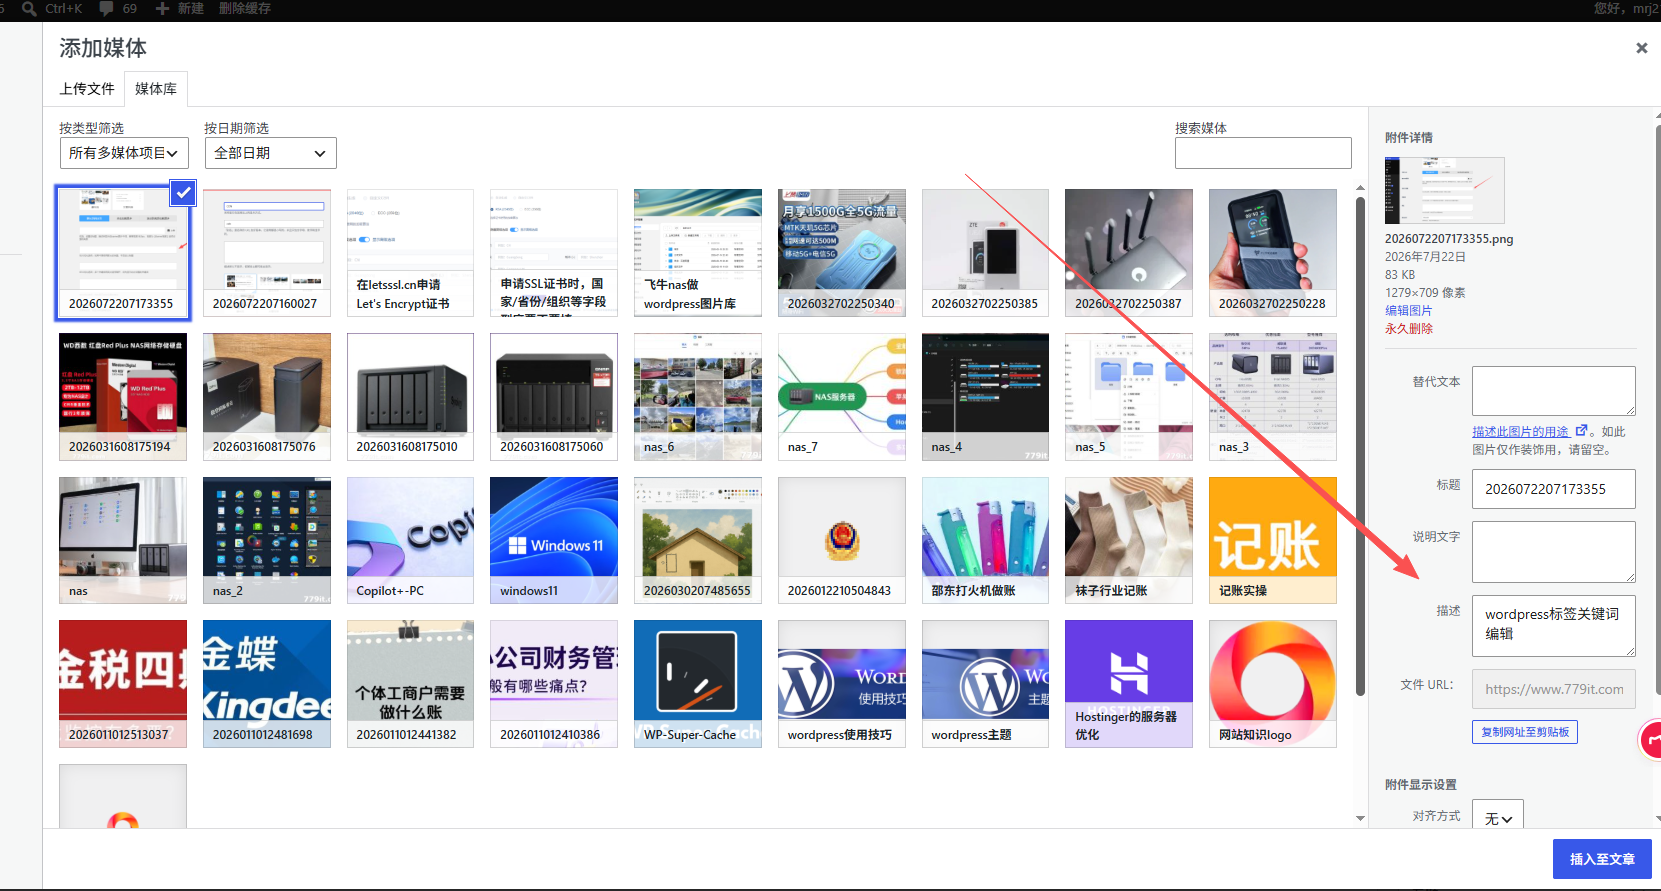Click the 复制网址至剪贴板 button
The height and width of the screenshot is (891, 1661).
click(x=1525, y=732)
